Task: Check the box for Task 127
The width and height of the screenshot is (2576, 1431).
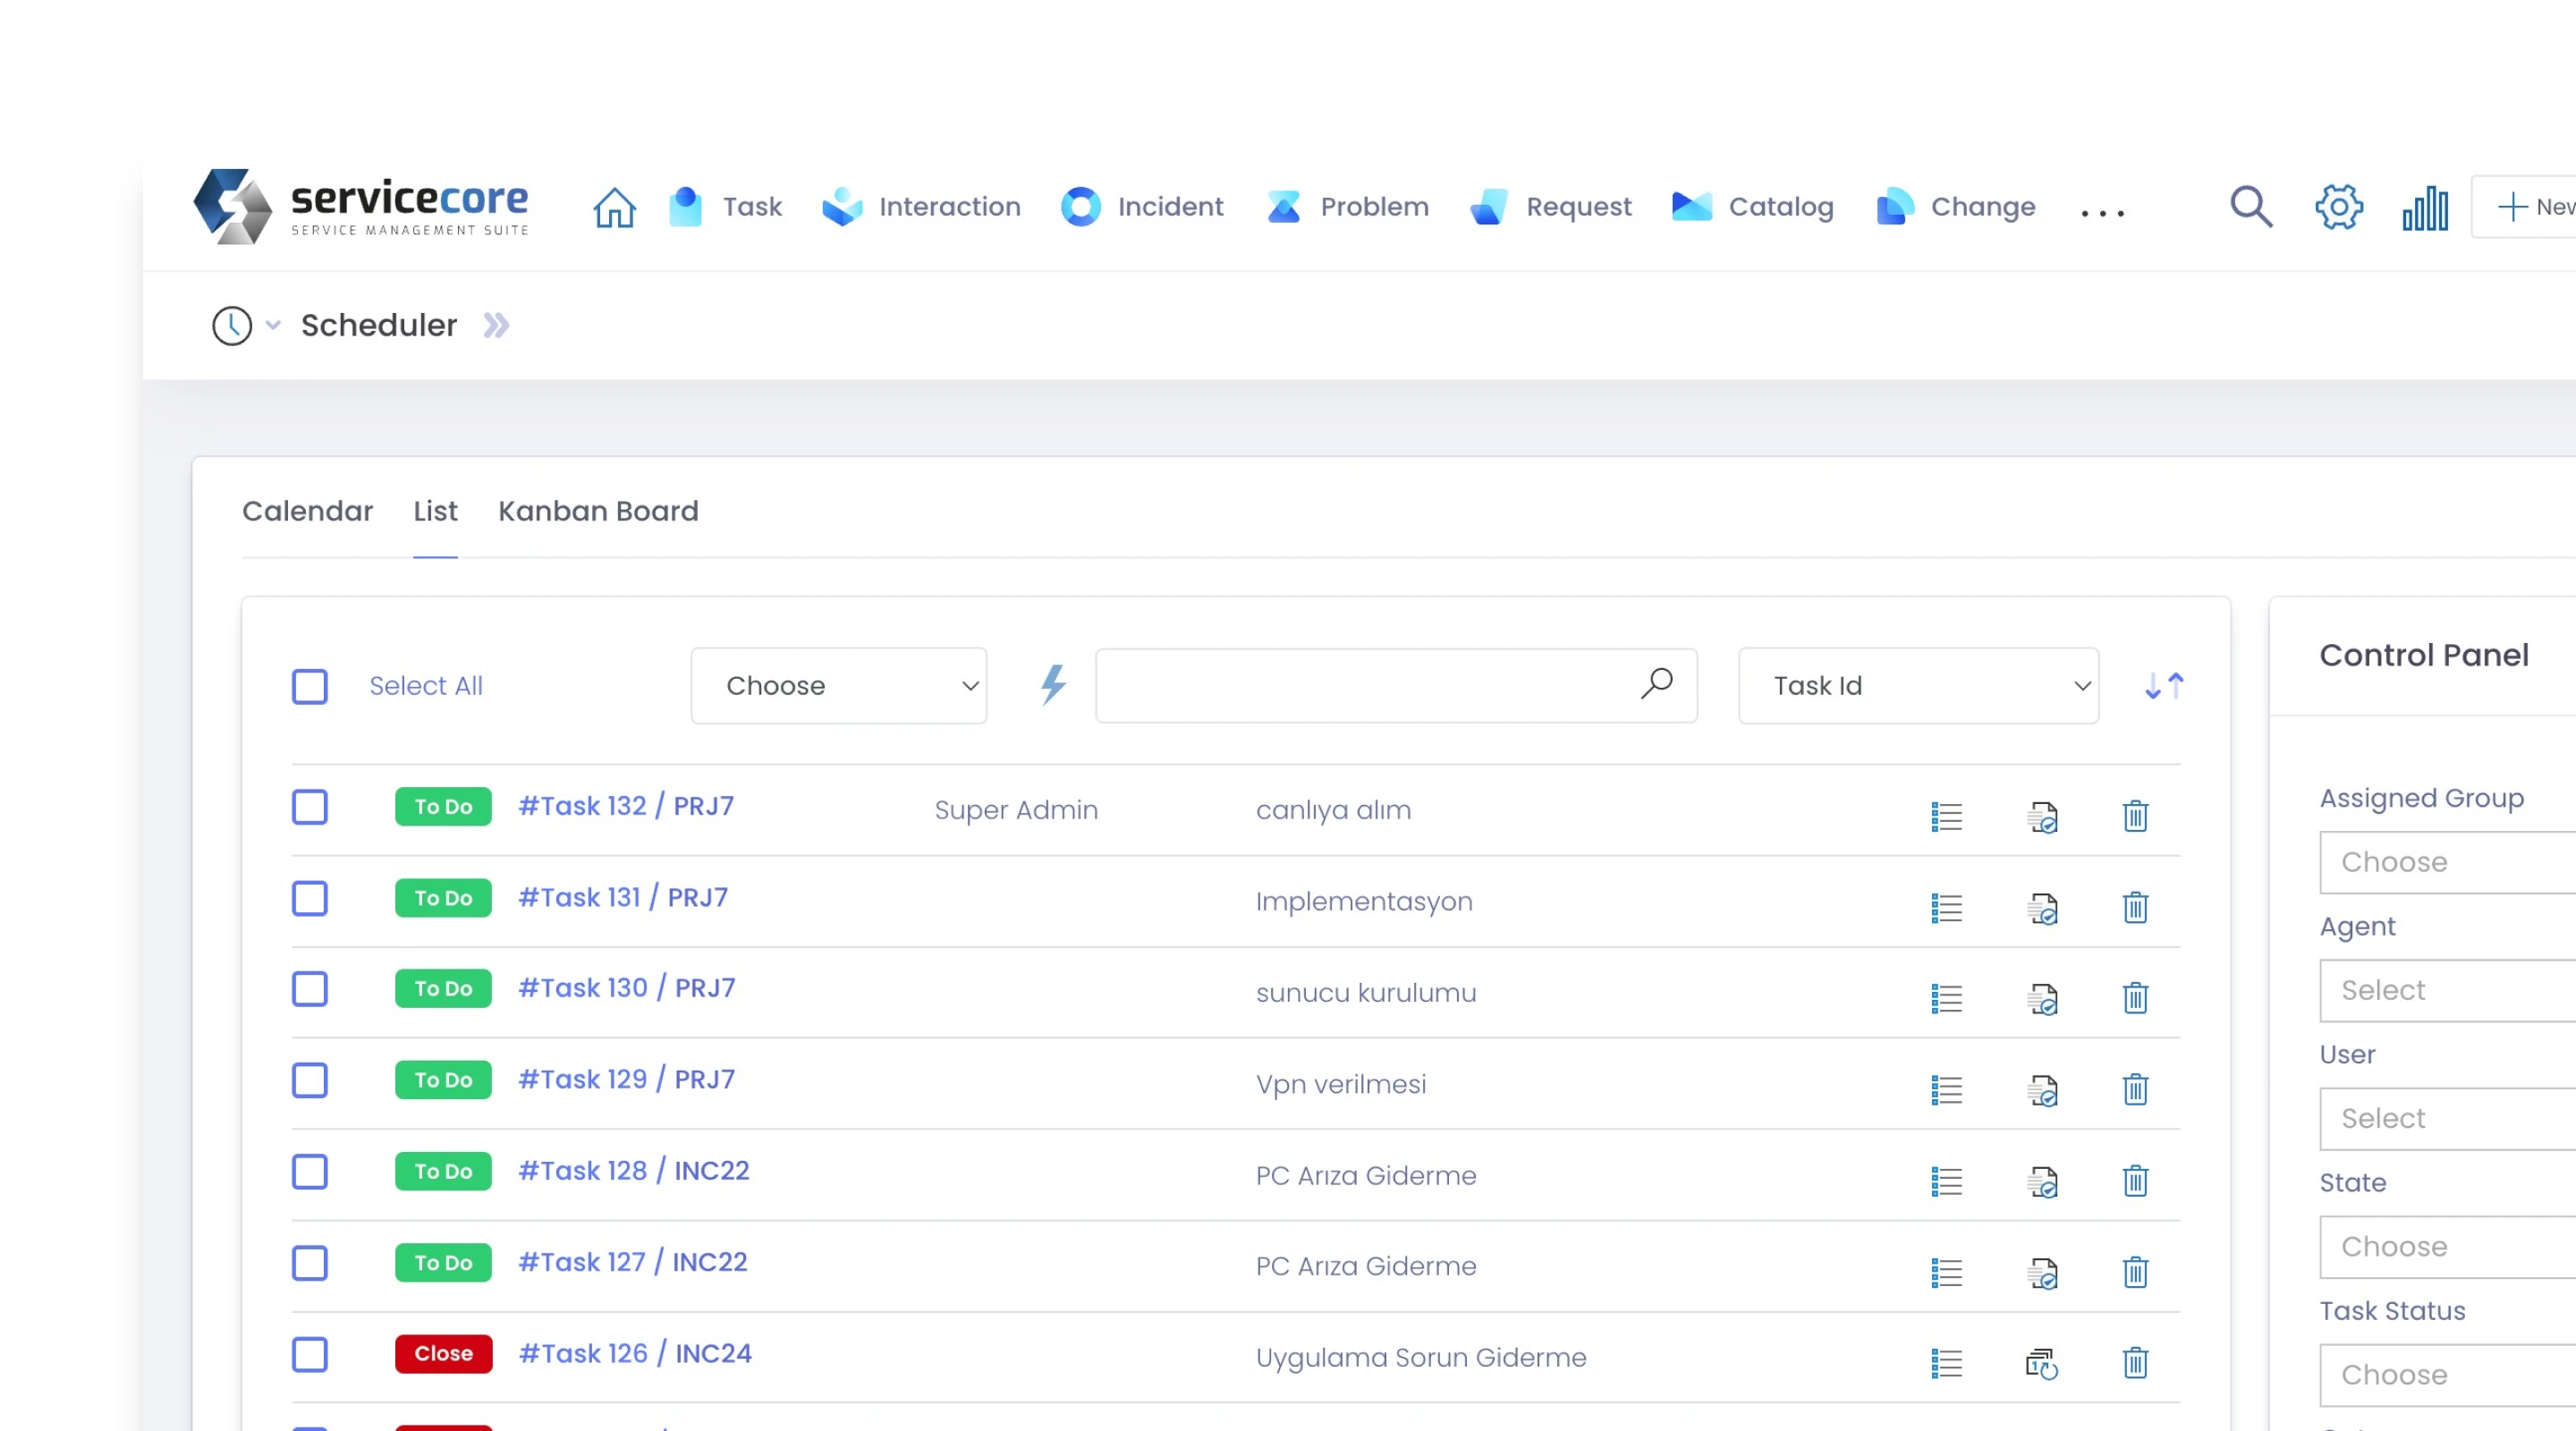Action: 310,1263
